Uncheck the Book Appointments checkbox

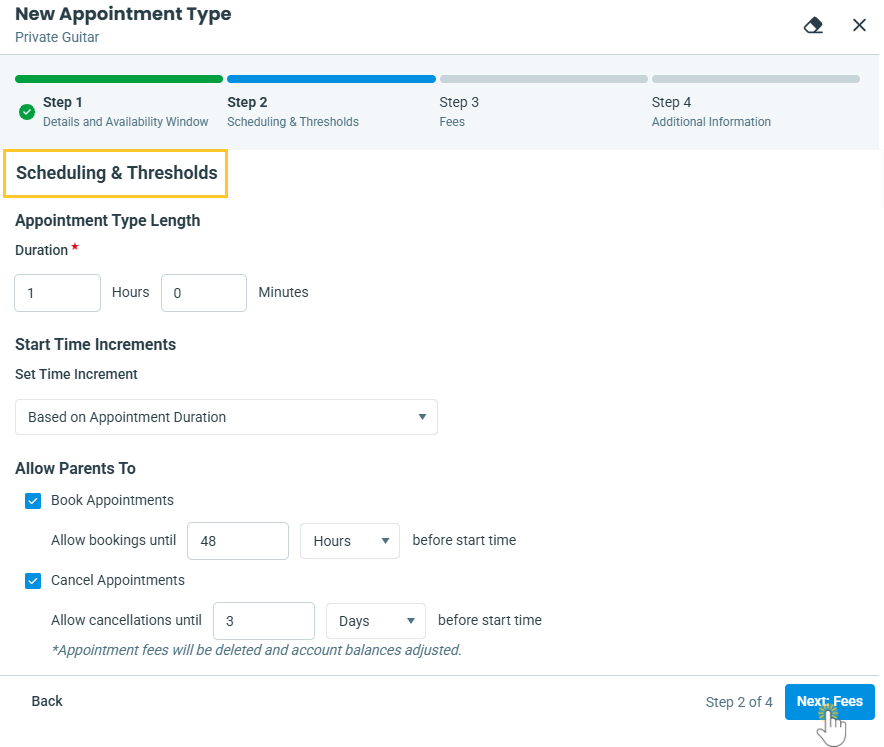(33, 501)
